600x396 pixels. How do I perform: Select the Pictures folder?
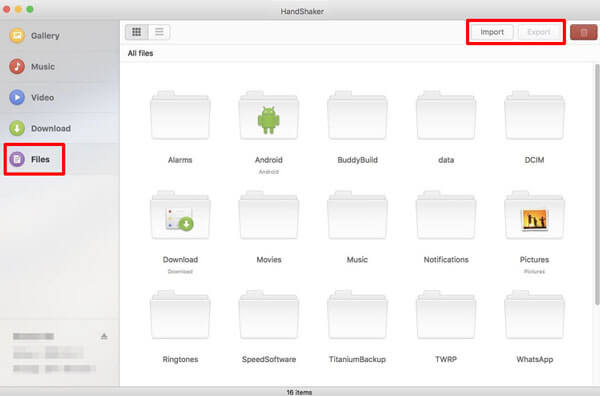click(x=534, y=215)
